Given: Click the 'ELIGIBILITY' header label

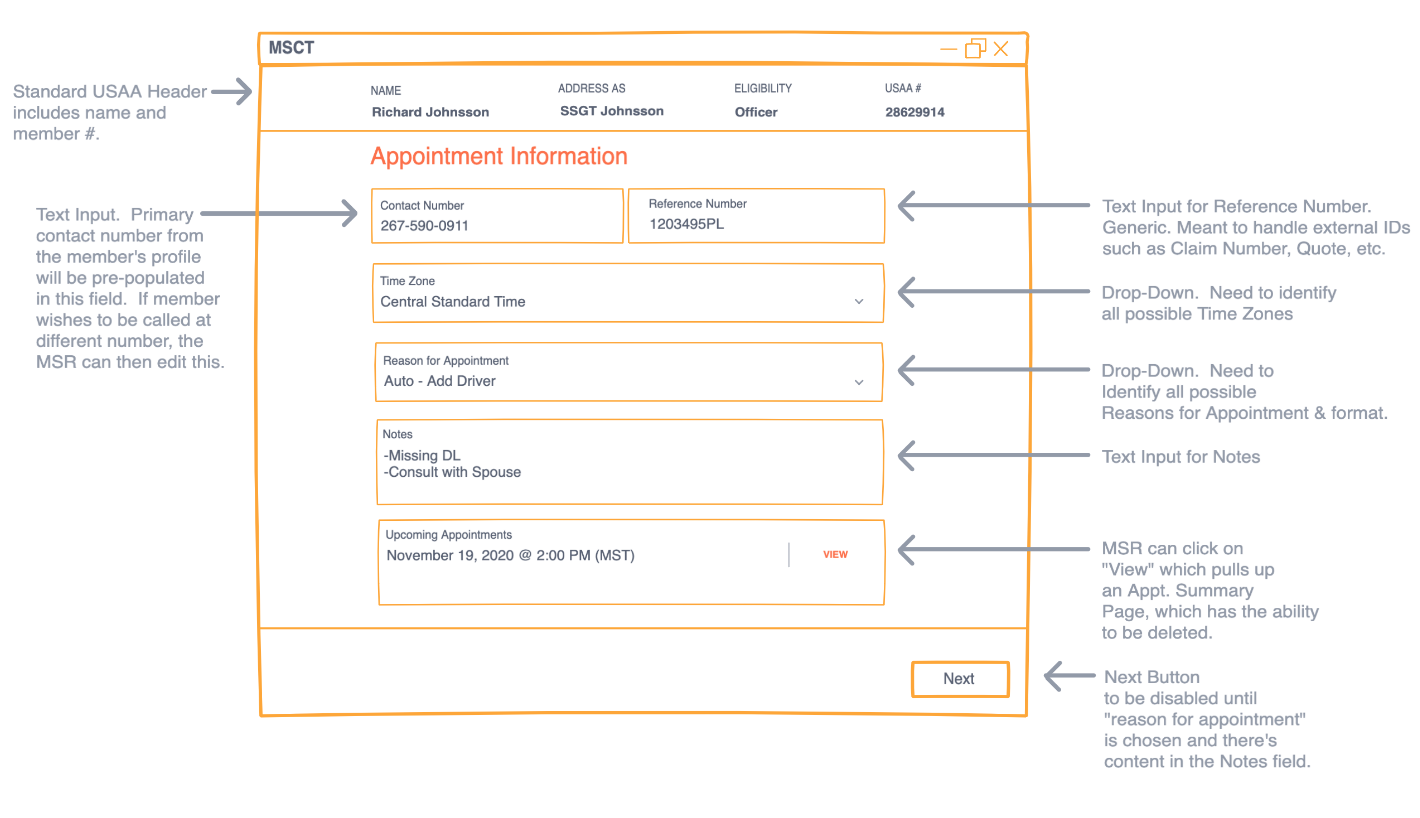Looking at the screenshot, I should coord(763,89).
